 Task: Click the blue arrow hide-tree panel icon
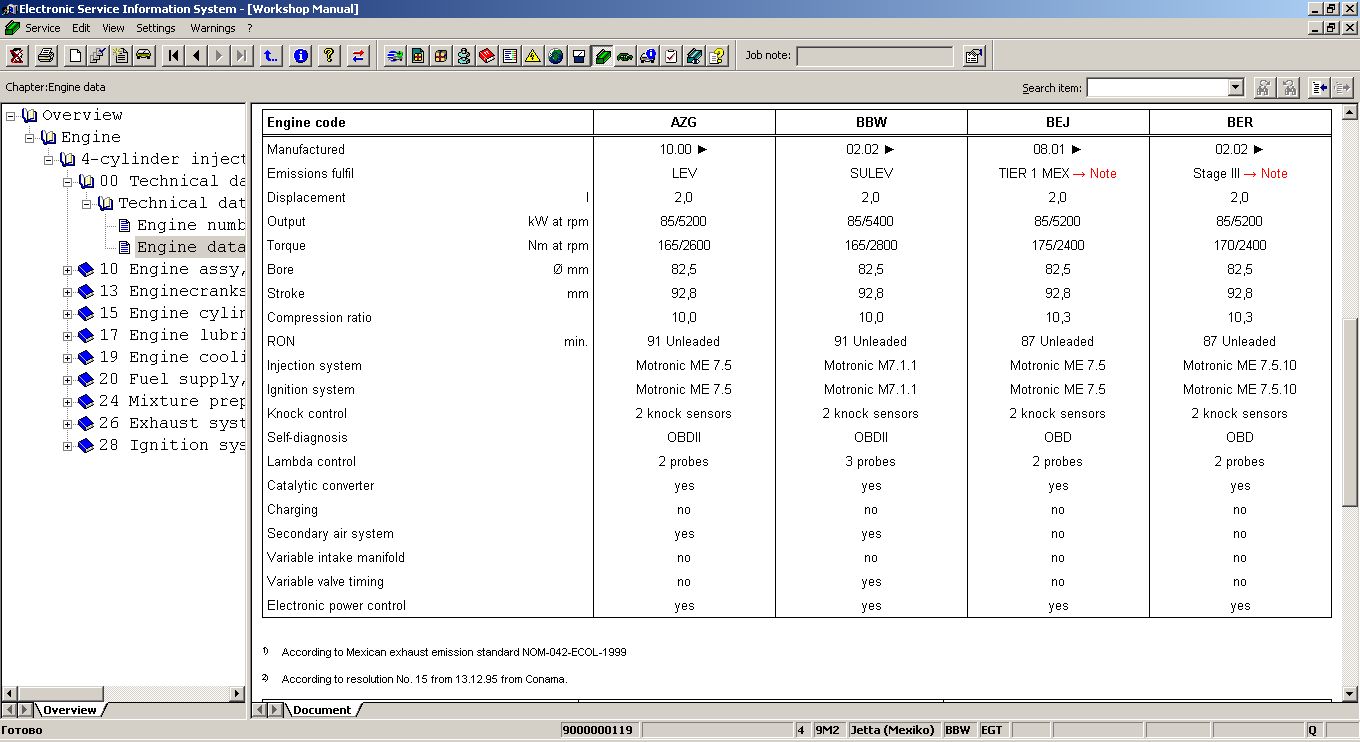point(1319,88)
